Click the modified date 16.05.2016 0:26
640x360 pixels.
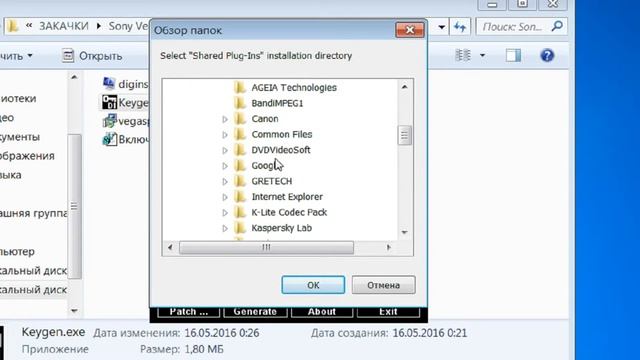click(222, 333)
